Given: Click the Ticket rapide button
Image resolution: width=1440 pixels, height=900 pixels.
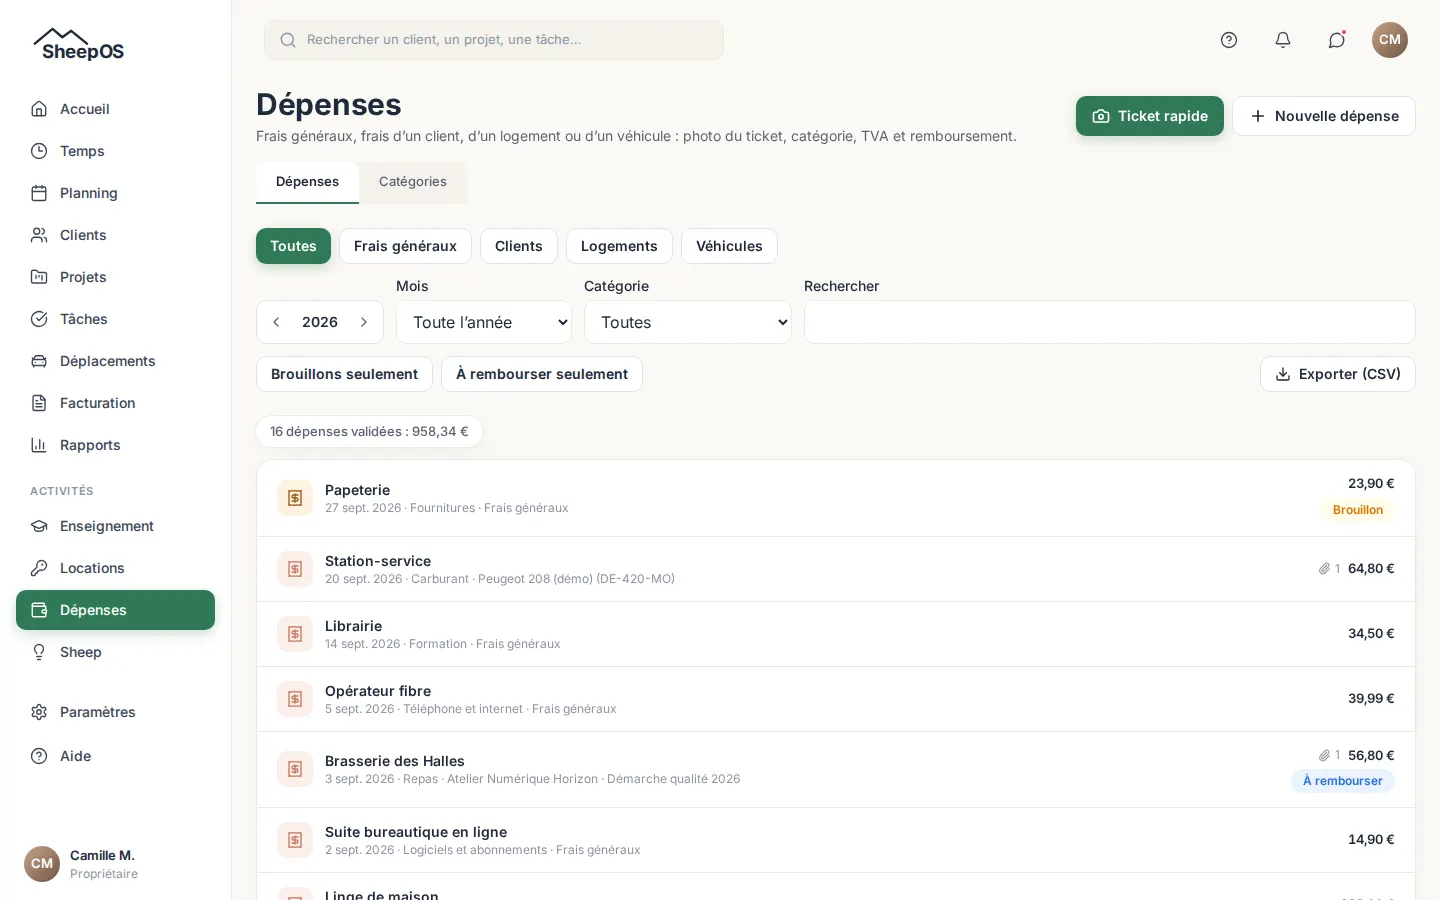Looking at the screenshot, I should [x=1150, y=116].
